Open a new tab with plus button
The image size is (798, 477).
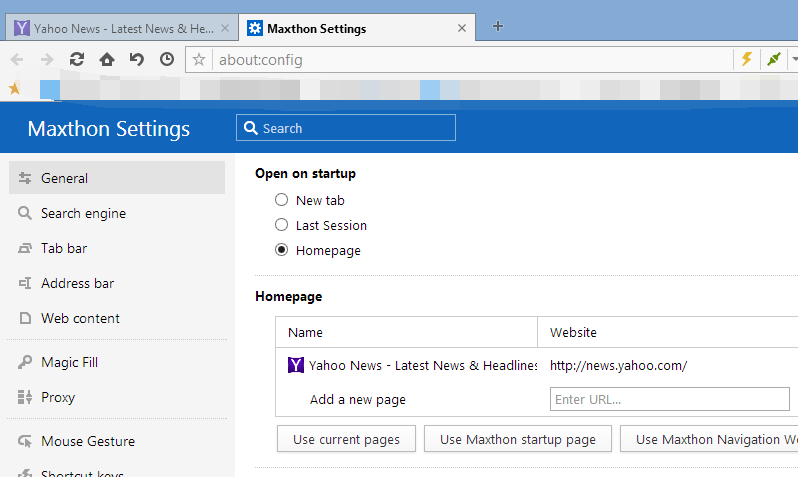click(498, 26)
